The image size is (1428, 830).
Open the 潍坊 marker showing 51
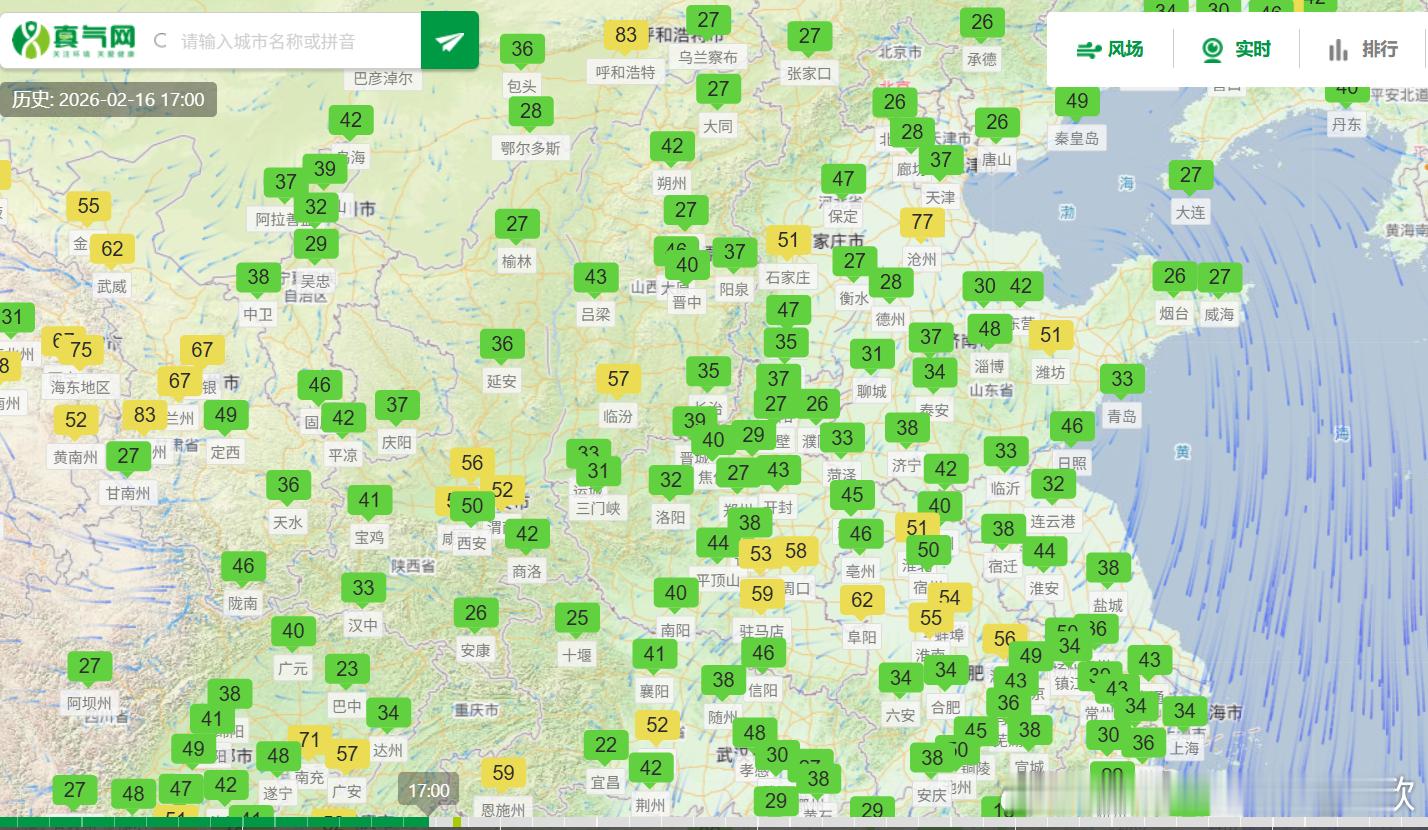coord(1050,338)
